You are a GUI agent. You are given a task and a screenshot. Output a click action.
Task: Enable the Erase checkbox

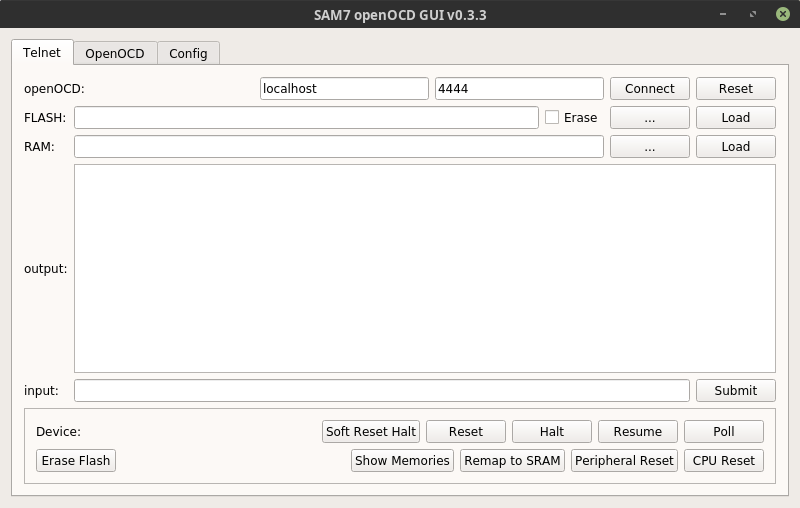(x=552, y=117)
